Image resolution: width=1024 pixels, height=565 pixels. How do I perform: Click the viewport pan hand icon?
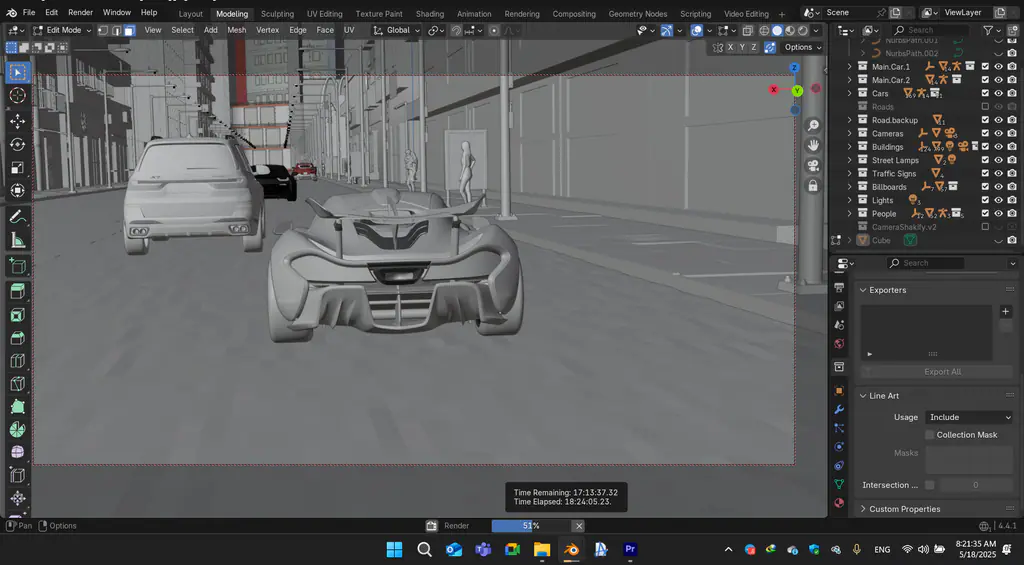(813, 145)
